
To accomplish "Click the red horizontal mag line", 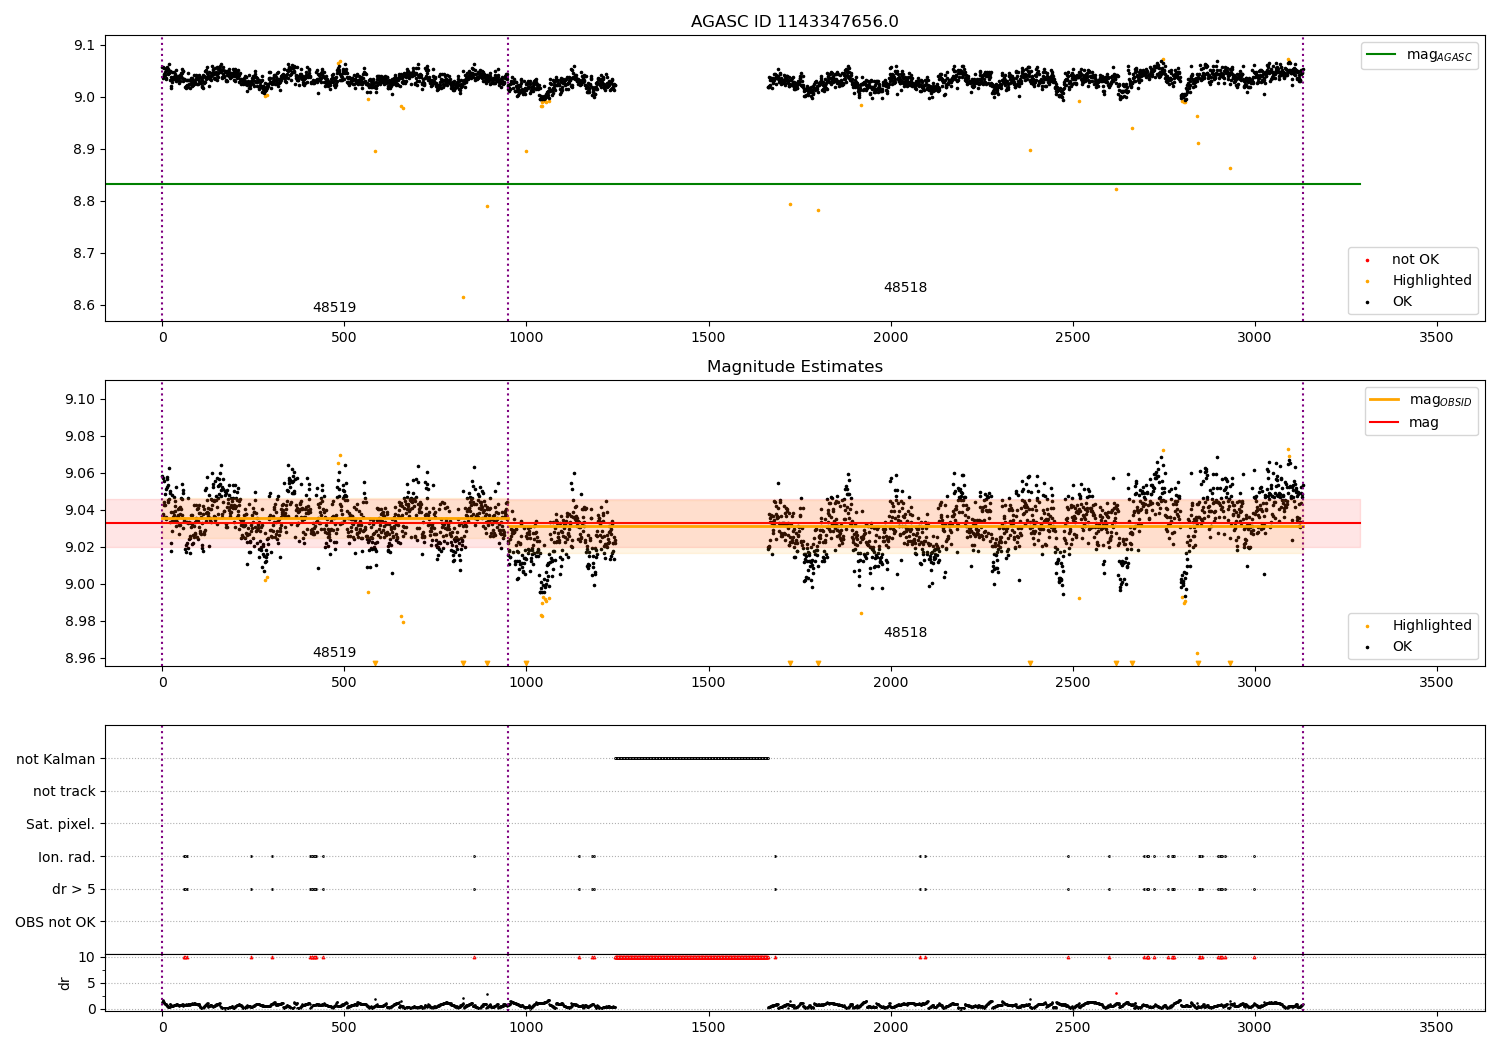I will (x=732, y=523).
